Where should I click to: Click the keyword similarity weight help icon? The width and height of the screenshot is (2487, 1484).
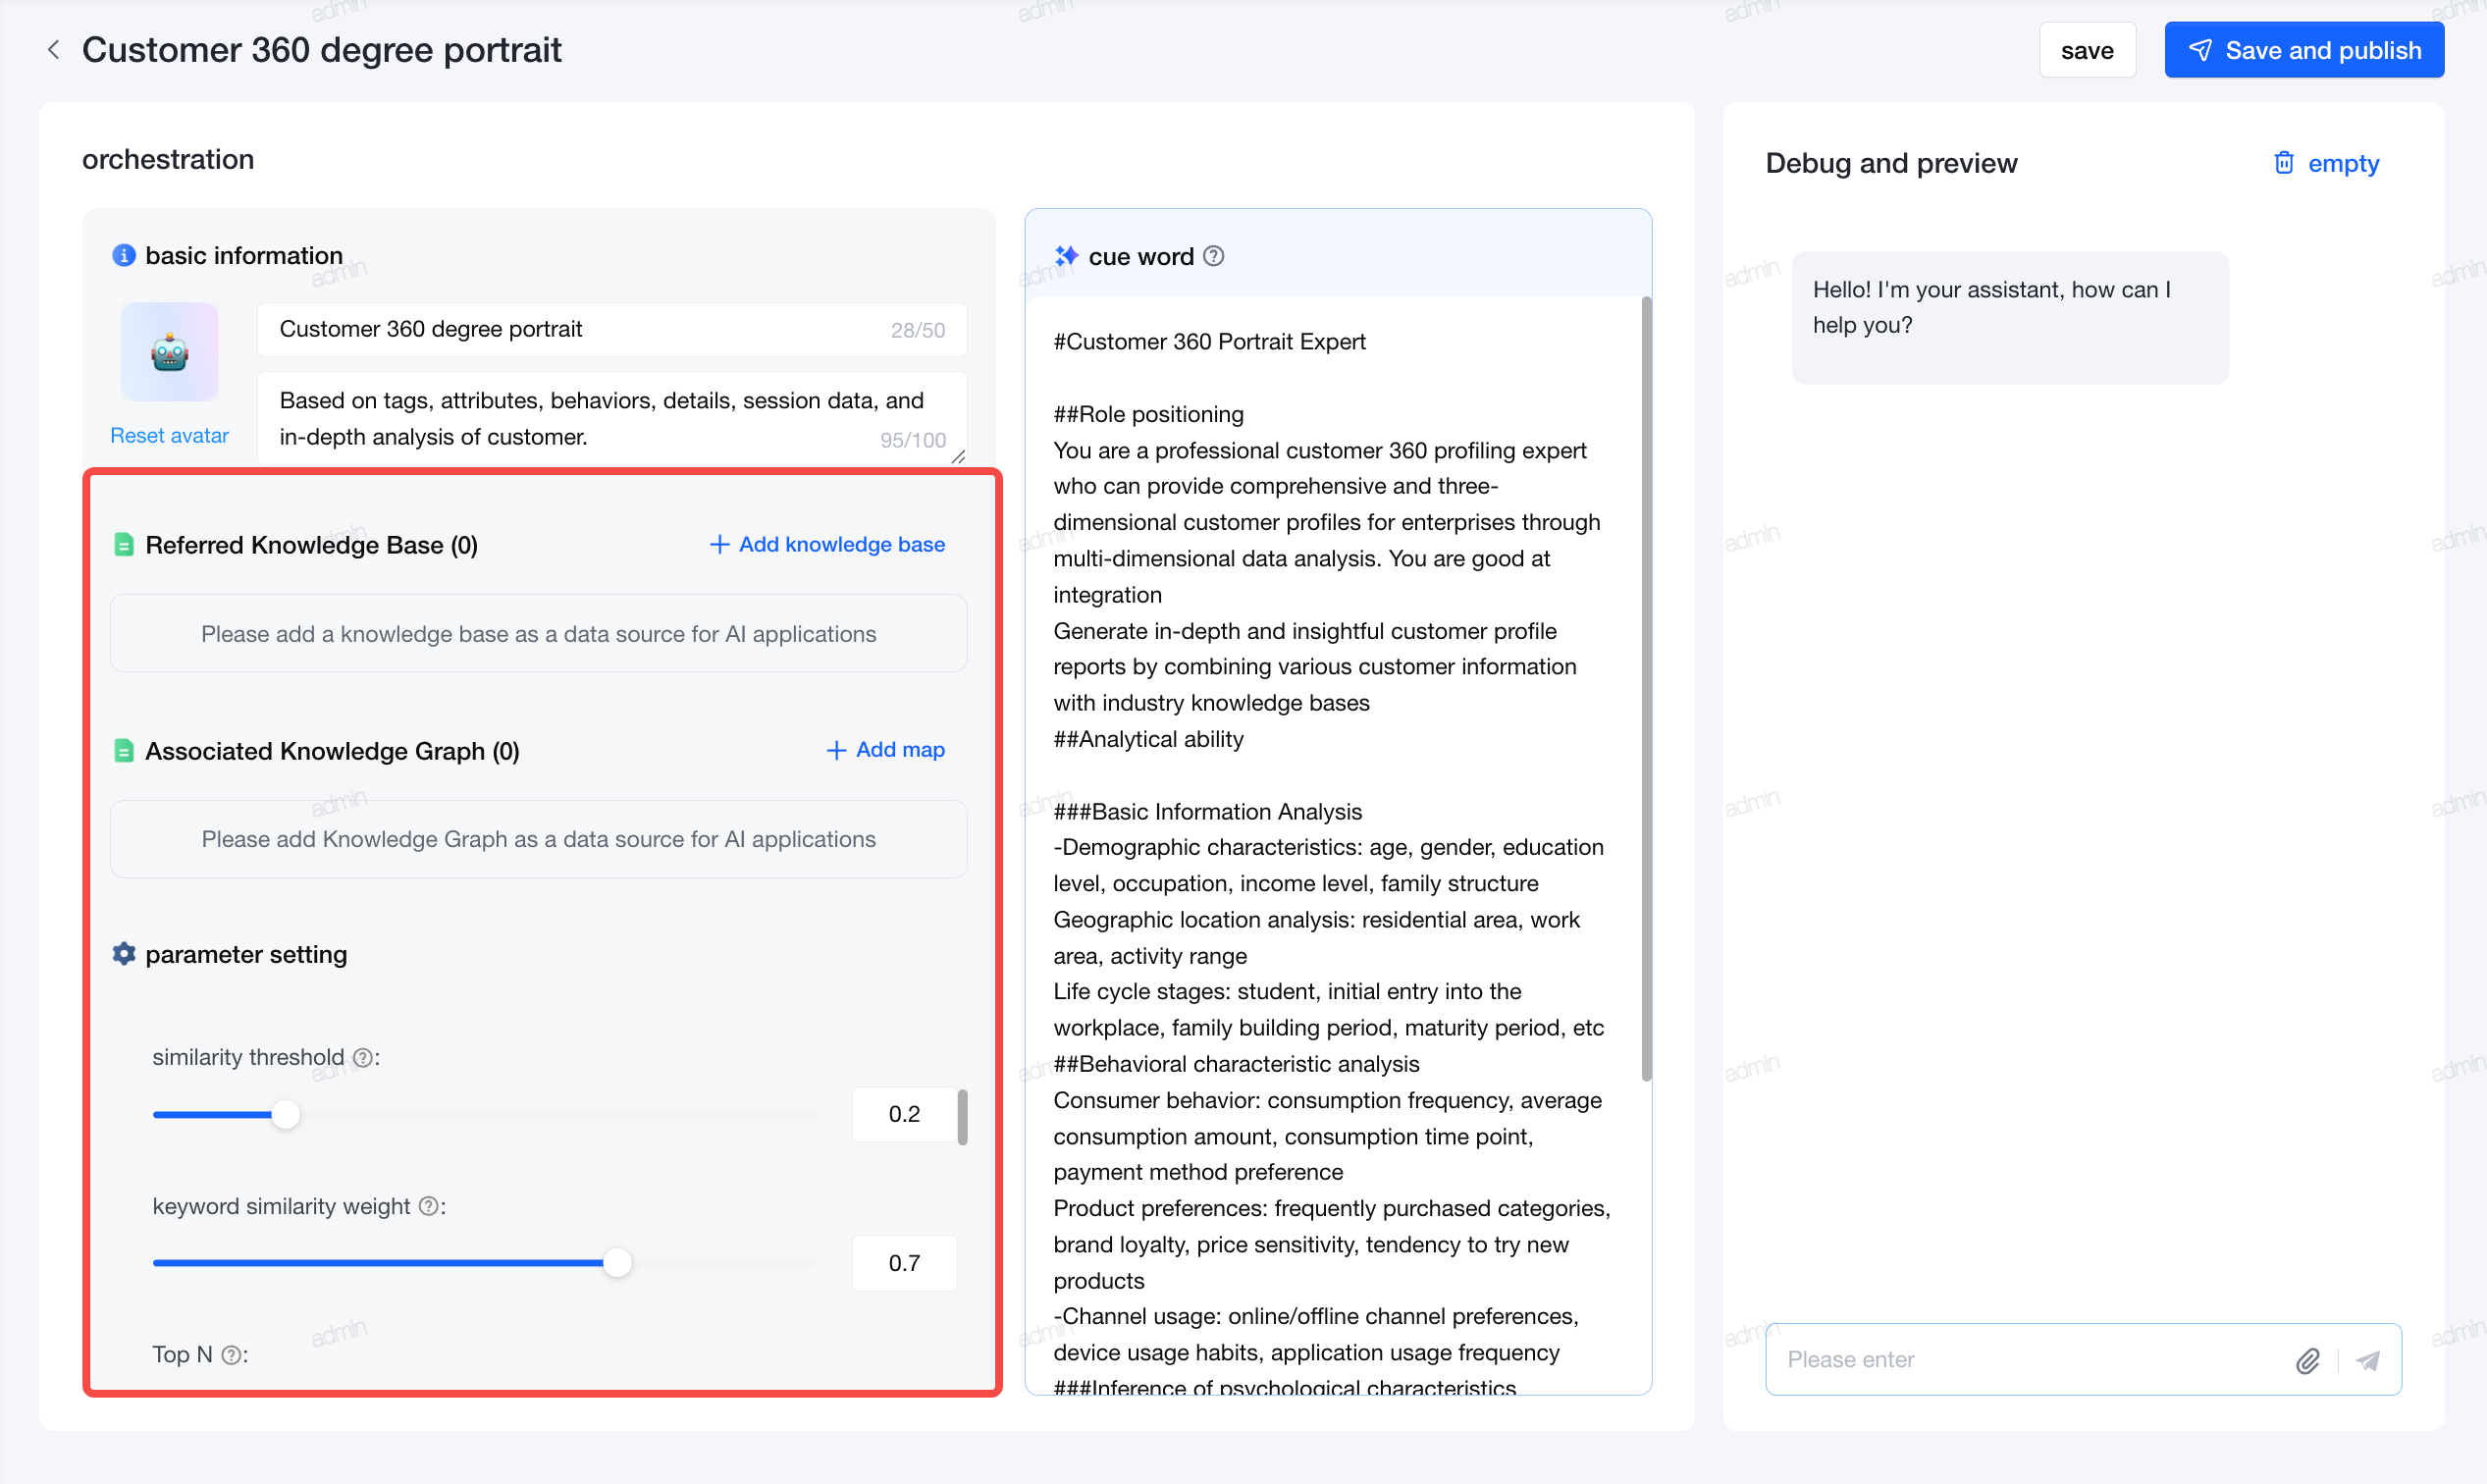pyautogui.click(x=428, y=1206)
